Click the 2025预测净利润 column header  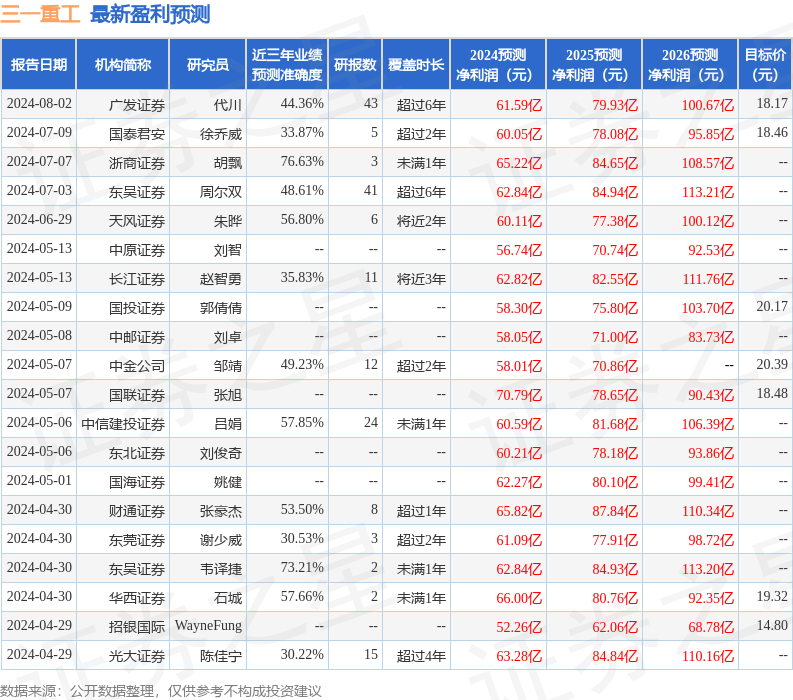click(x=594, y=65)
